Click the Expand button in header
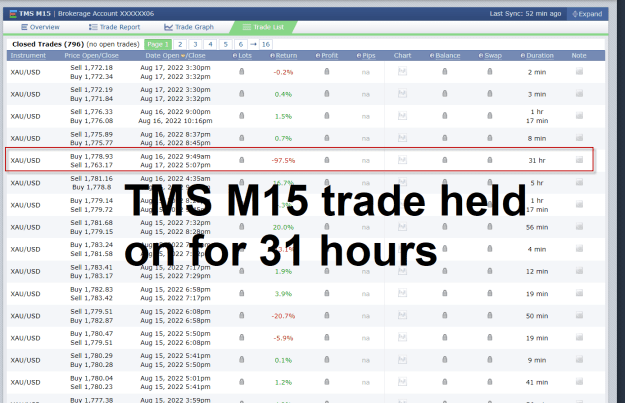Image resolution: width=625 pixels, height=403 pixels. pyautogui.click(x=587, y=14)
